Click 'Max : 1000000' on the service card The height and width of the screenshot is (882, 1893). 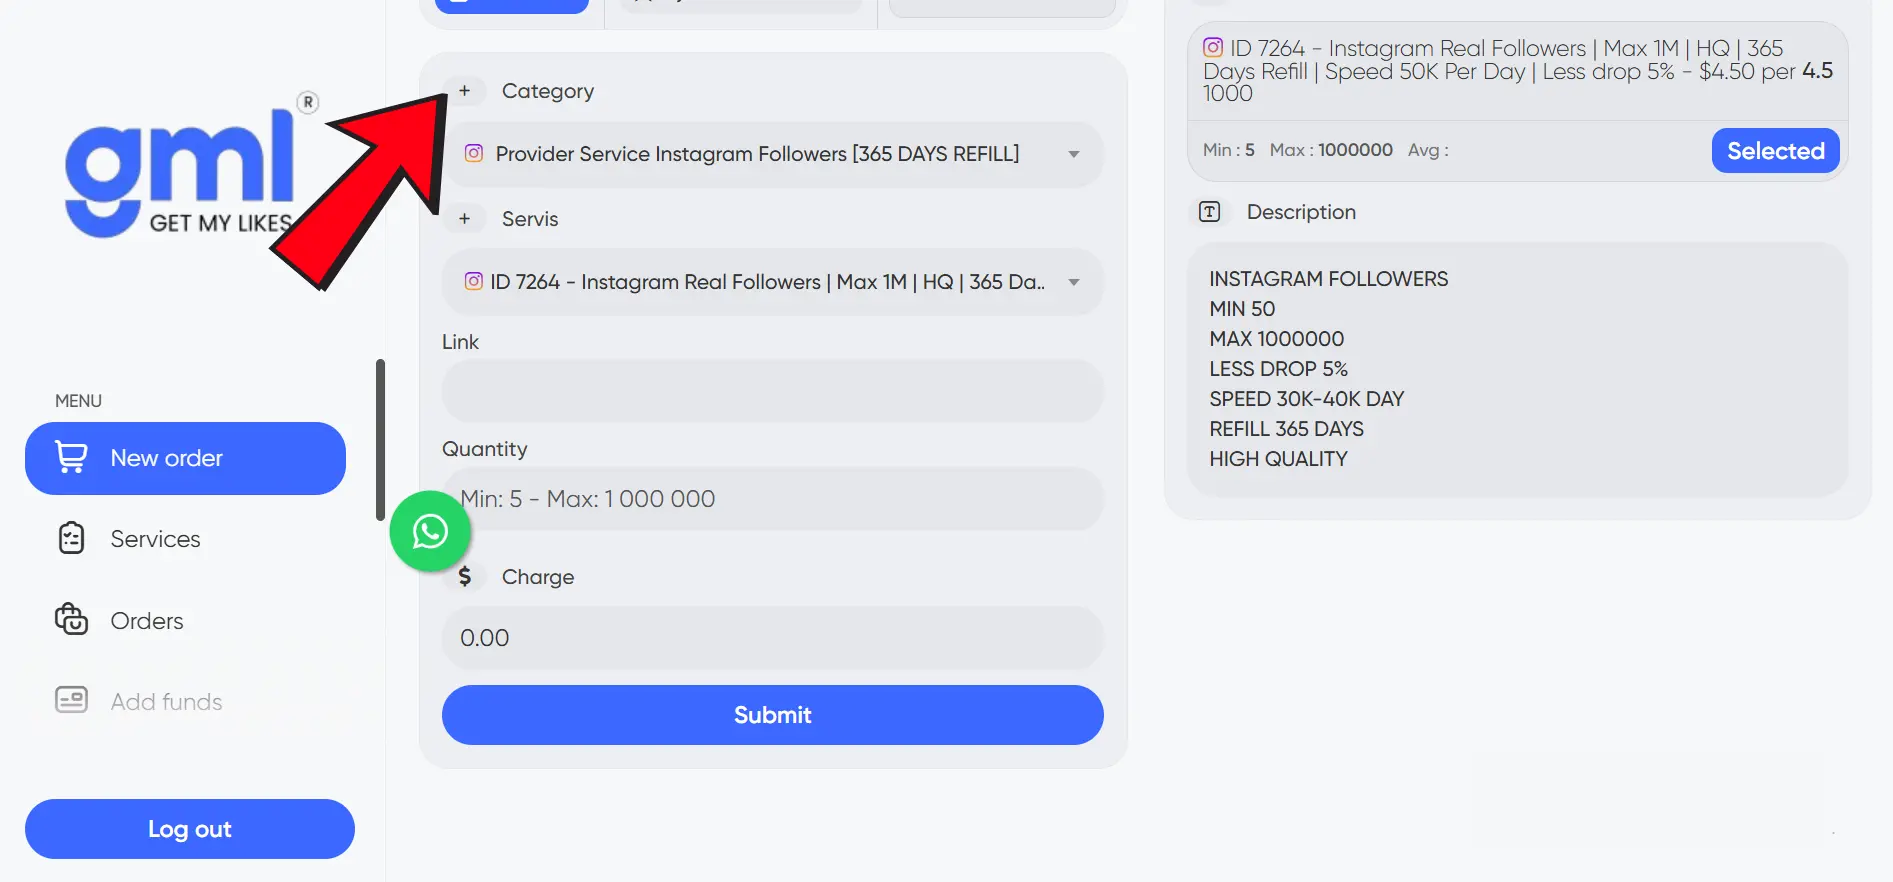click(1331, 150)
